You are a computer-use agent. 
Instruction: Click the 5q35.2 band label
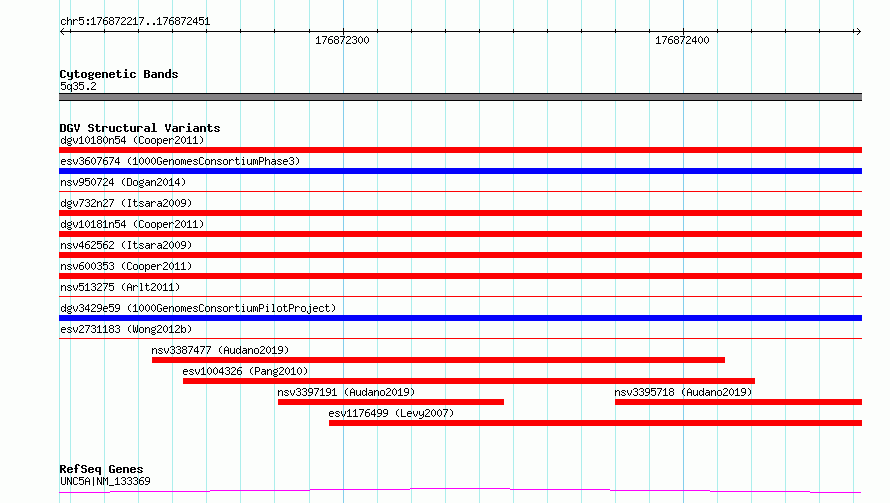tap(78, 86)
